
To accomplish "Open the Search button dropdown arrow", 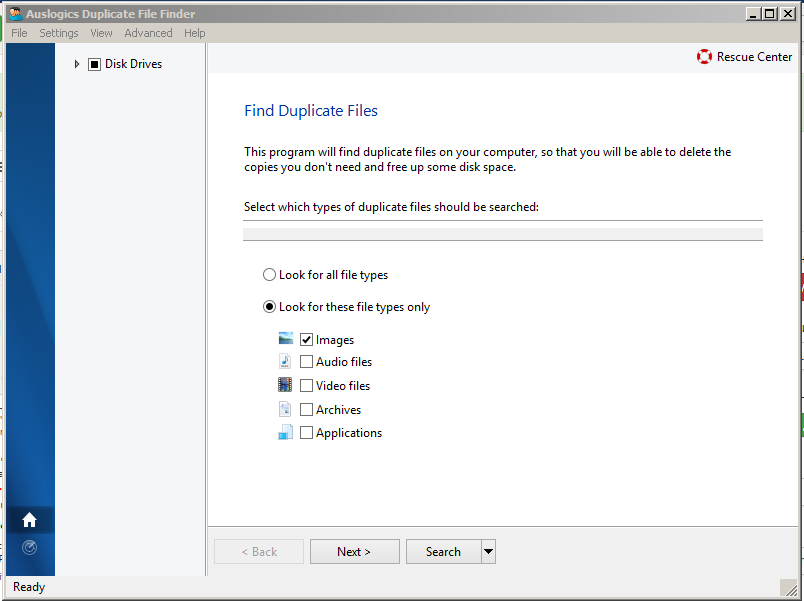I will (489, 551).
